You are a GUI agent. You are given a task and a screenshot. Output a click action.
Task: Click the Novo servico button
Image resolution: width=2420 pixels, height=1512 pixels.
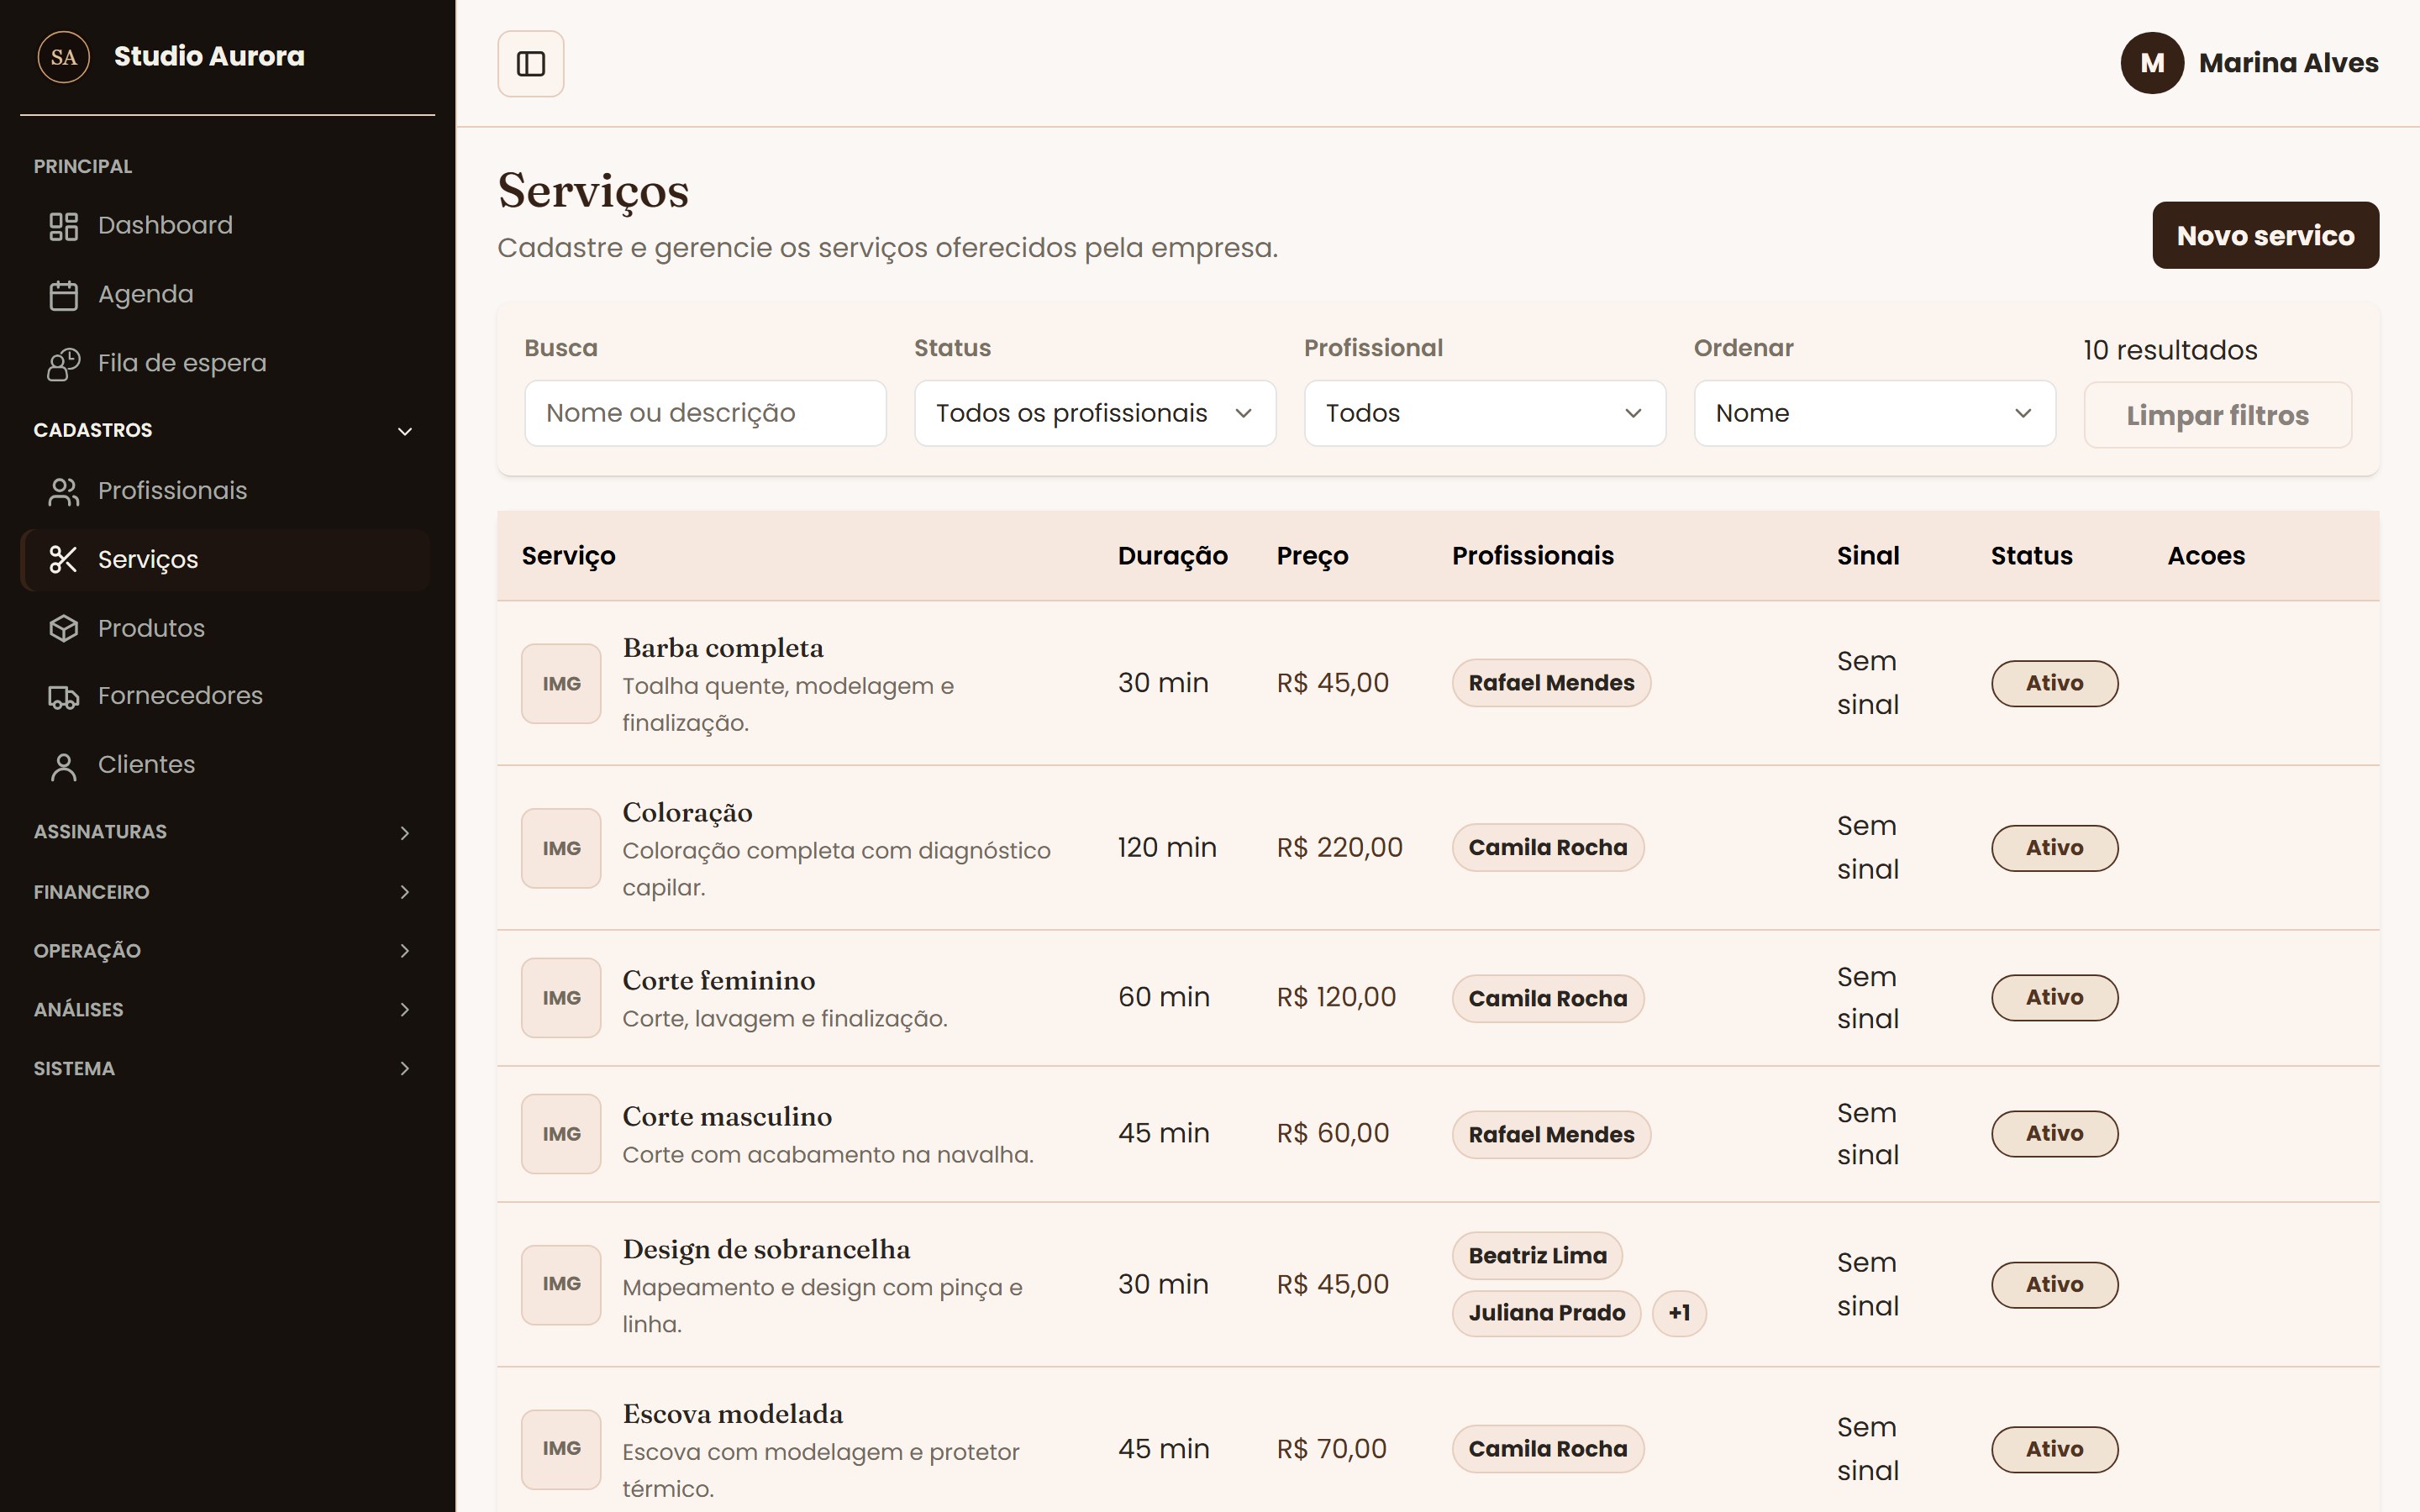click(x=2265, y=236)
